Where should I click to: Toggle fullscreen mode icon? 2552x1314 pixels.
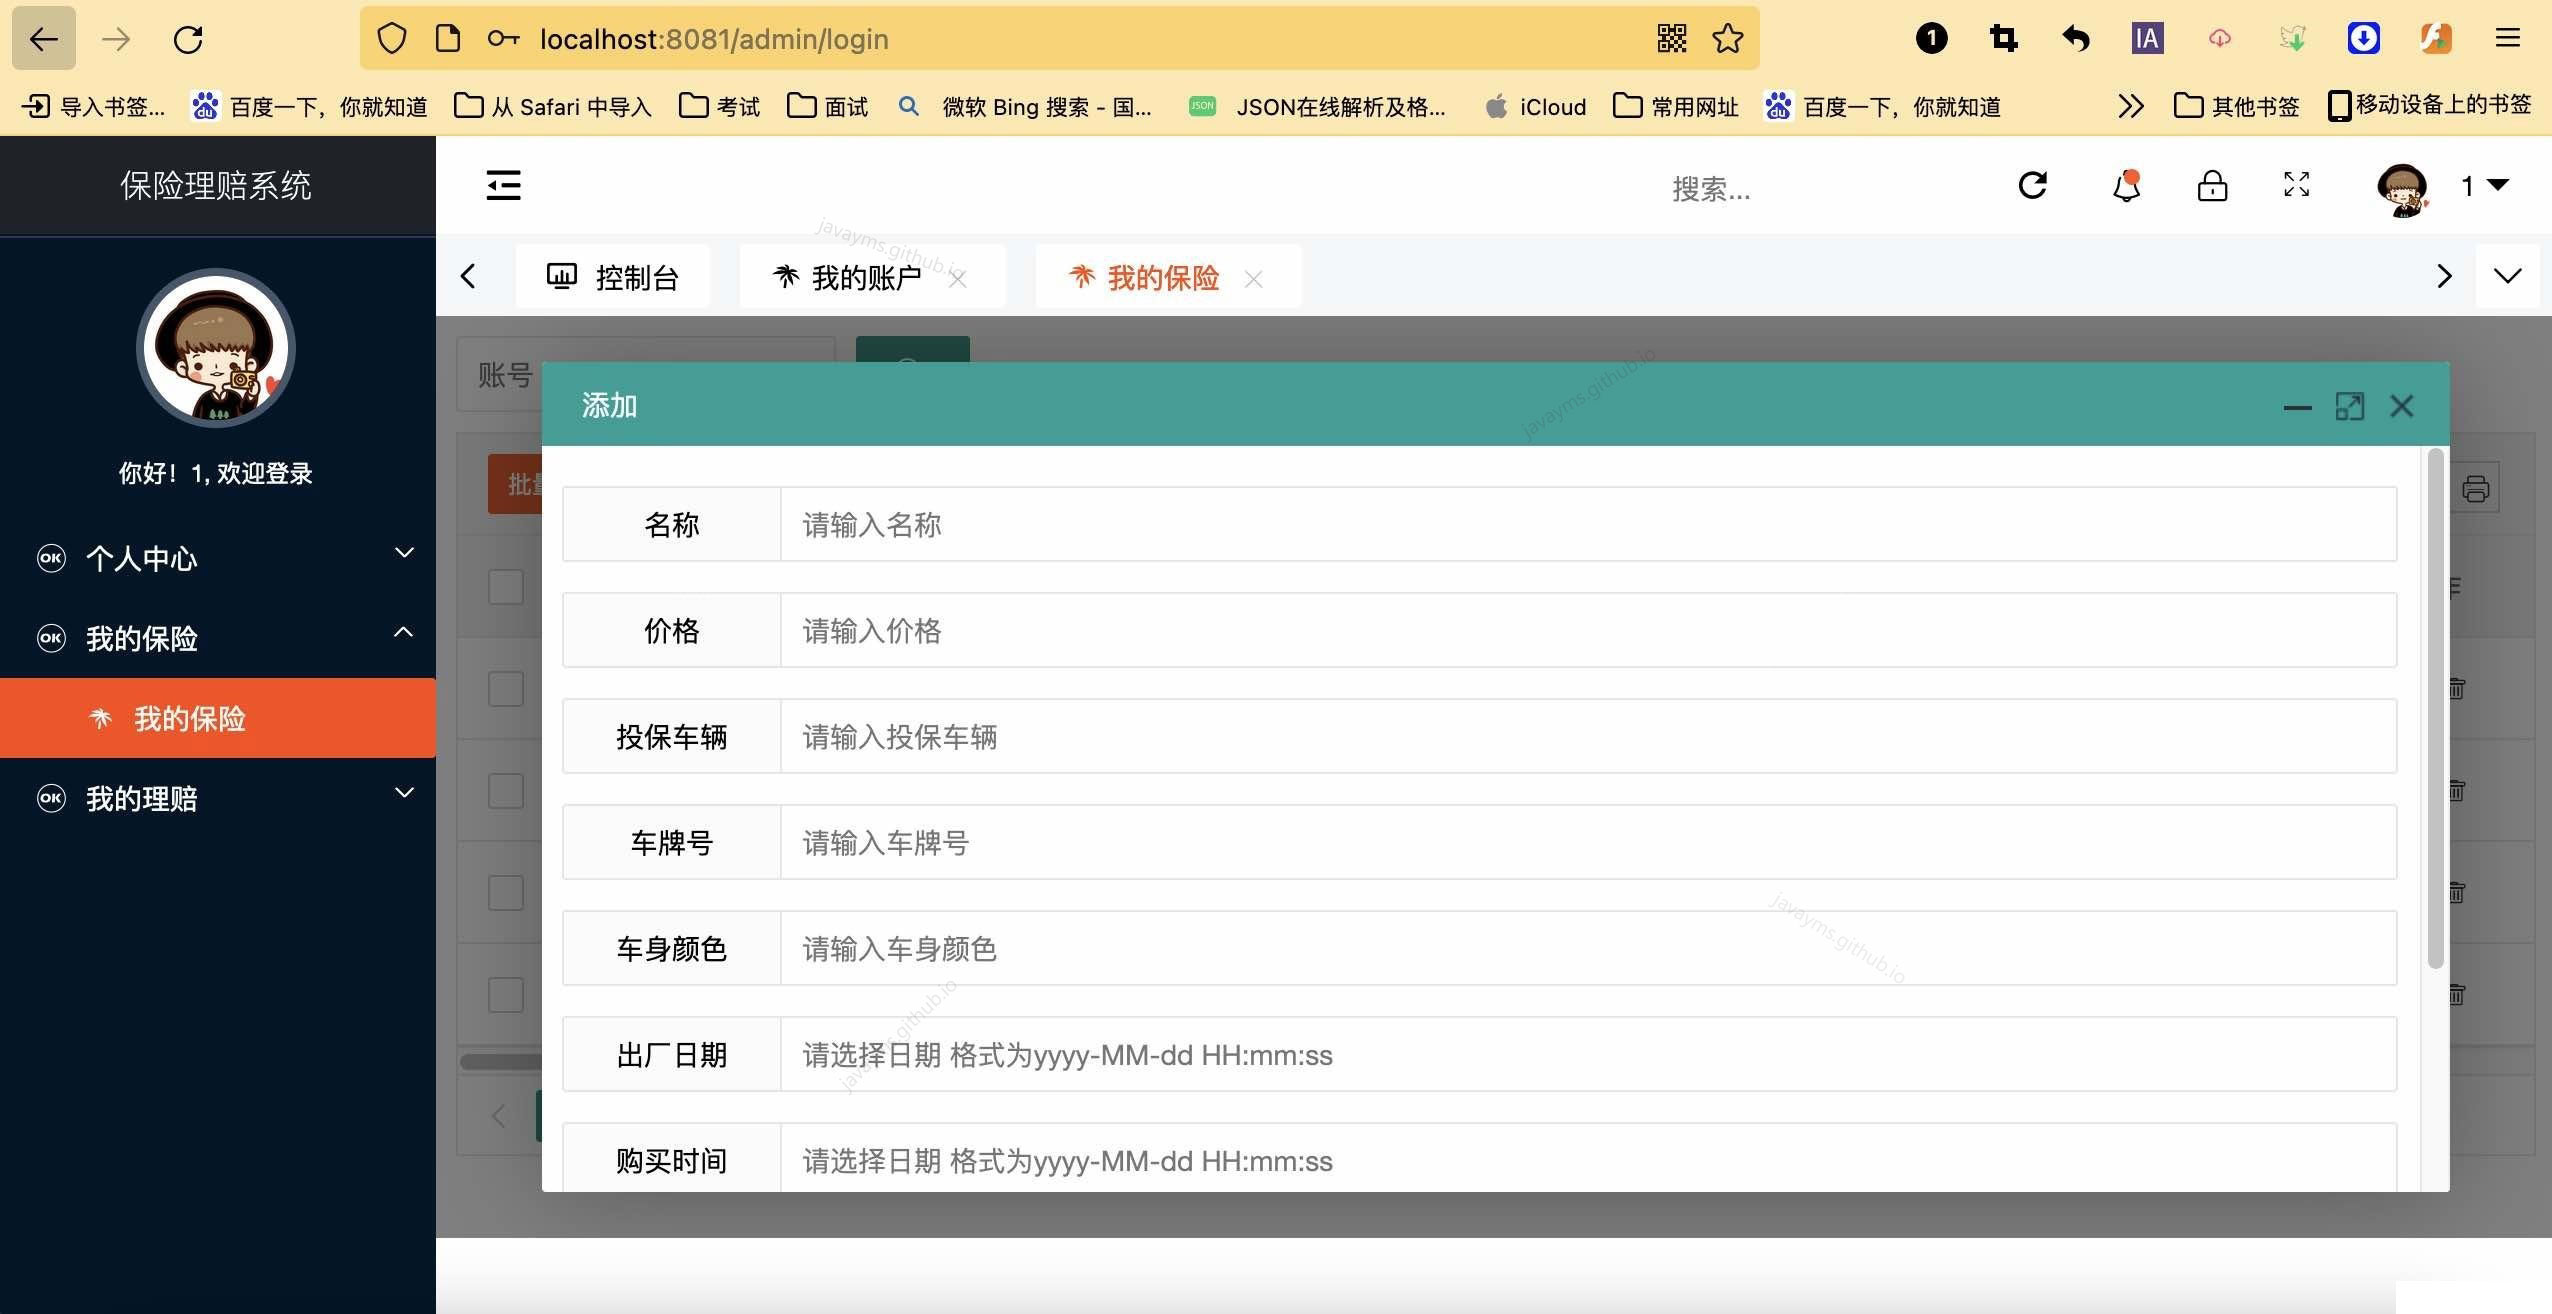pos(2295,186)
